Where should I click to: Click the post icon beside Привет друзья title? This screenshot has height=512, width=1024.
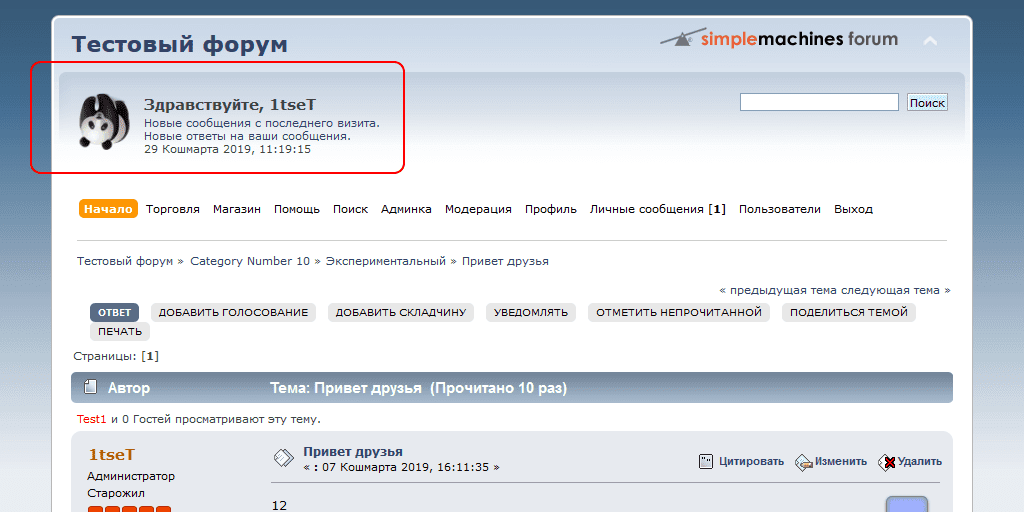click(284, 458)
